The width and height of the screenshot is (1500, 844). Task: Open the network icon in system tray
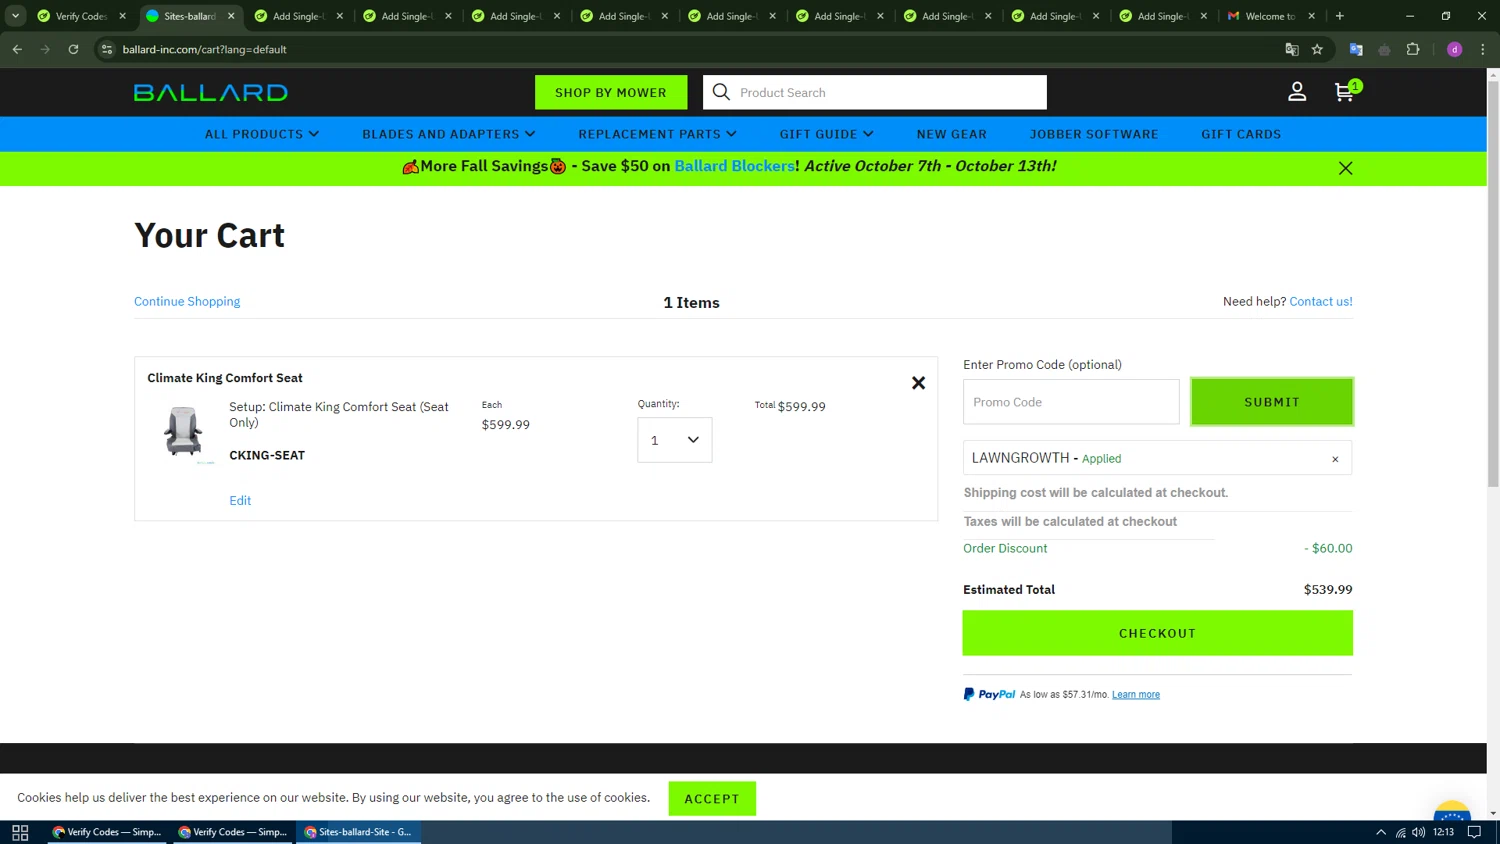pos(1400,832)
